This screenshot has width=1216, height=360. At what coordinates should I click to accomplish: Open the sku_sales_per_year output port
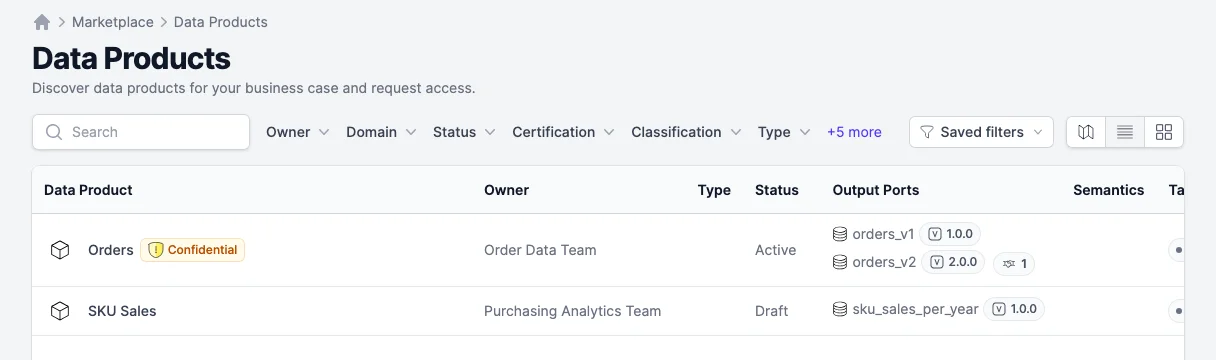[915, 309]
